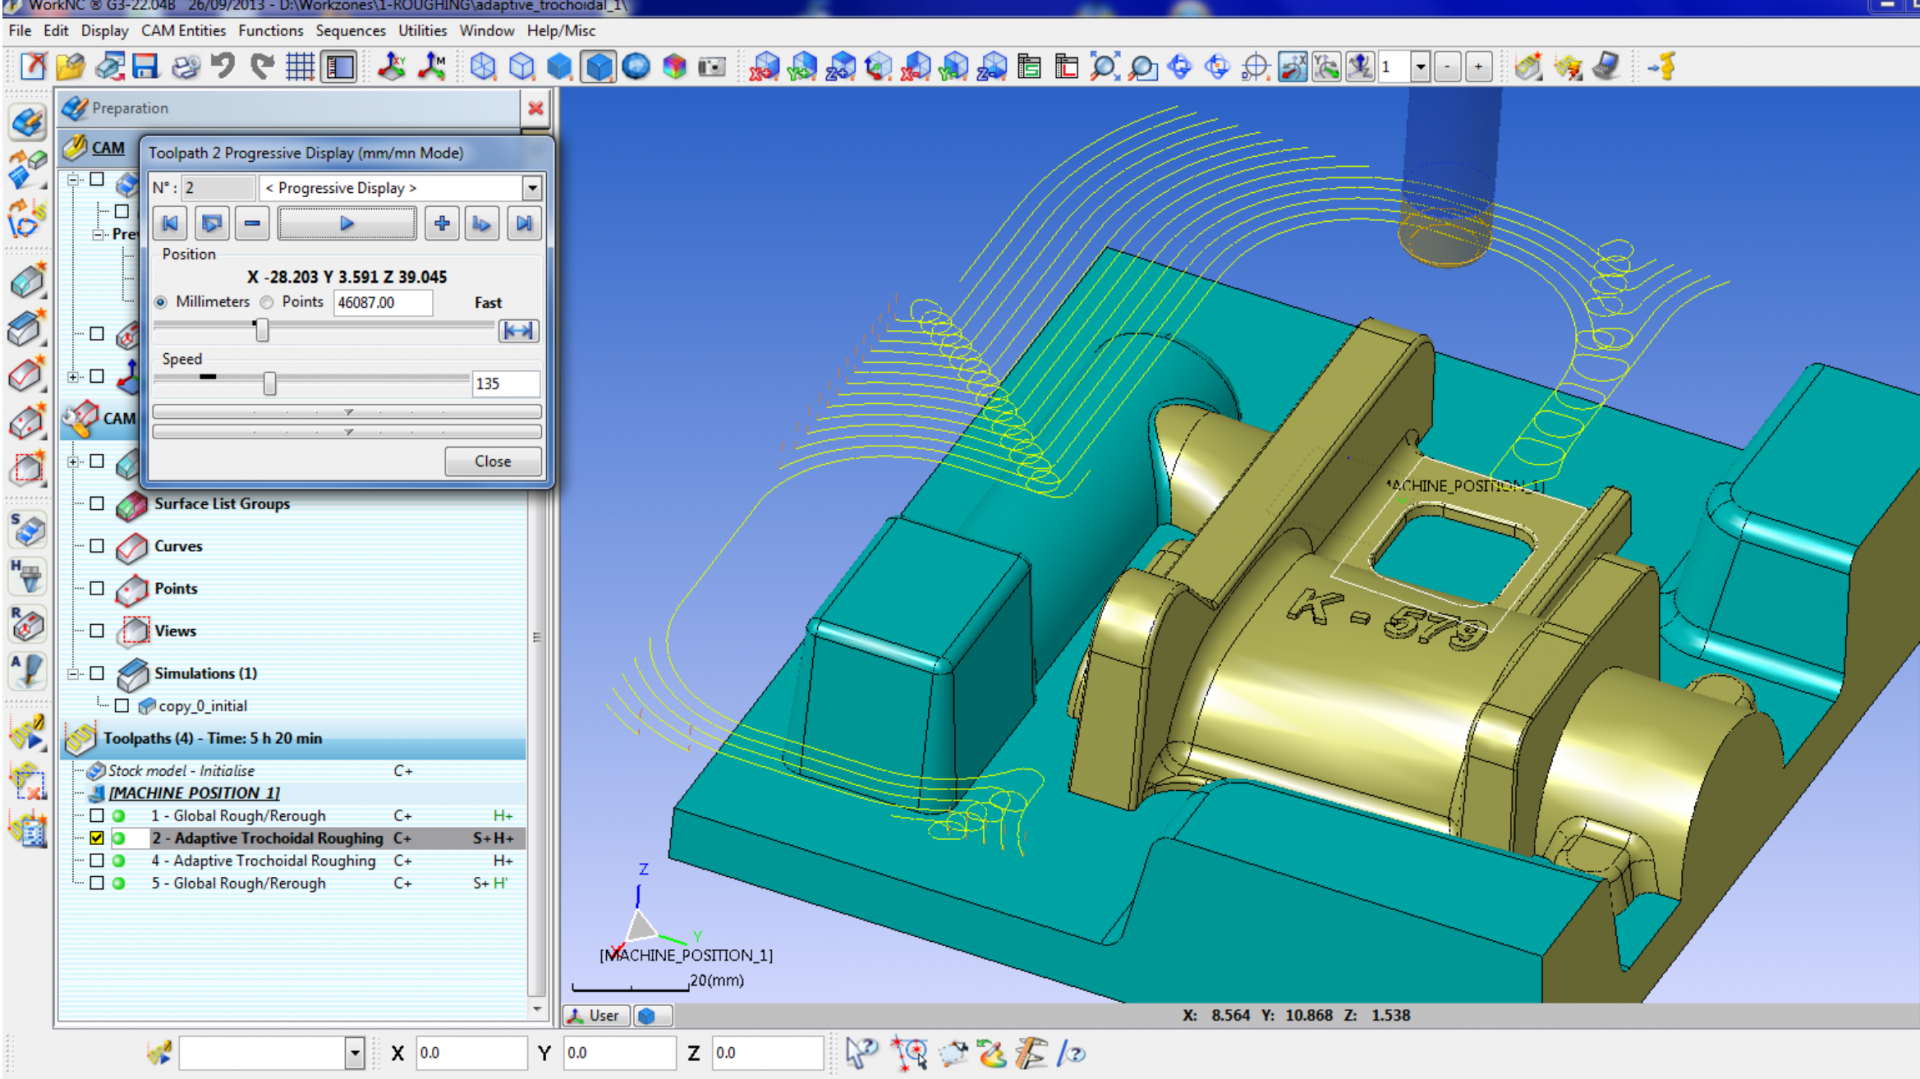This screenshot has width=1920, height=1079.
Task: Select the Points radio button
Action: coord(267,302)
